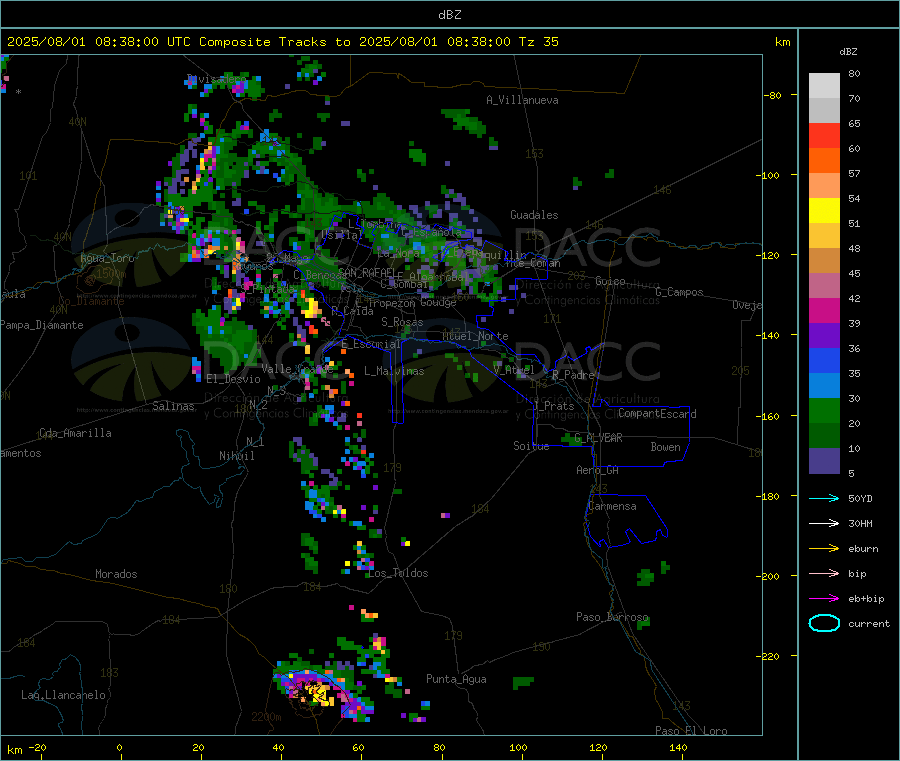Image resolution: width=900 pixels, height=761 pixels.
Task: Click the Carmensa map label
Action: click(612, 506)
